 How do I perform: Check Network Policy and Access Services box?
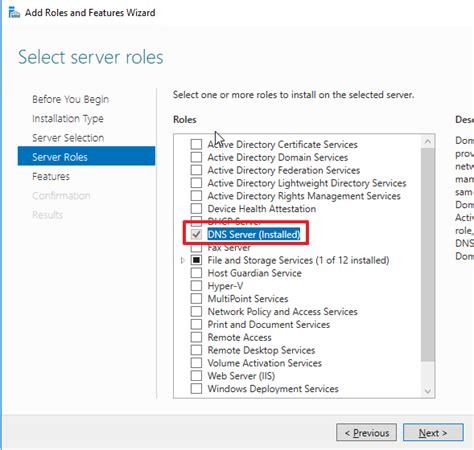tap(196, 311)
